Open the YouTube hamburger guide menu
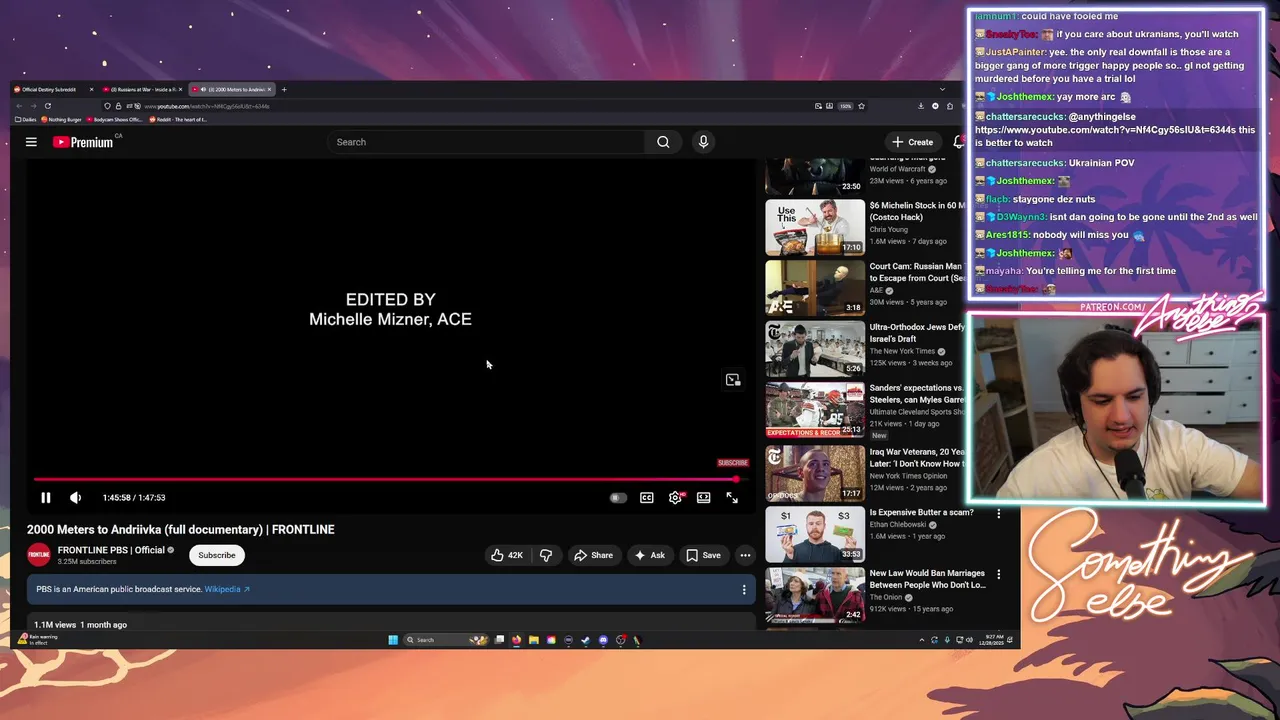Screen dimensions: 1280x720 [31, 142]
